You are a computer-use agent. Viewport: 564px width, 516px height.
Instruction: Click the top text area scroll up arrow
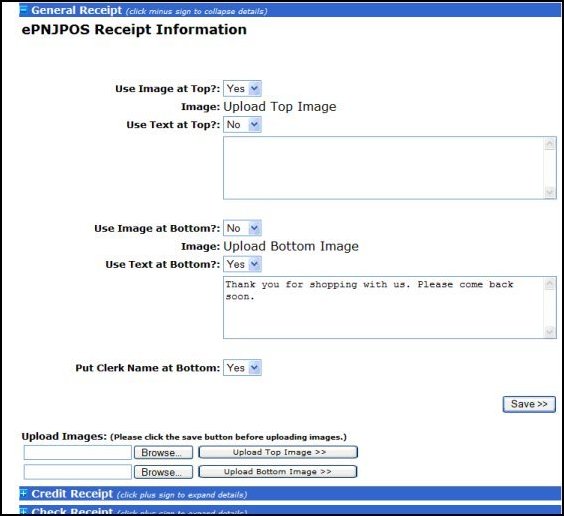pos(550,144)
